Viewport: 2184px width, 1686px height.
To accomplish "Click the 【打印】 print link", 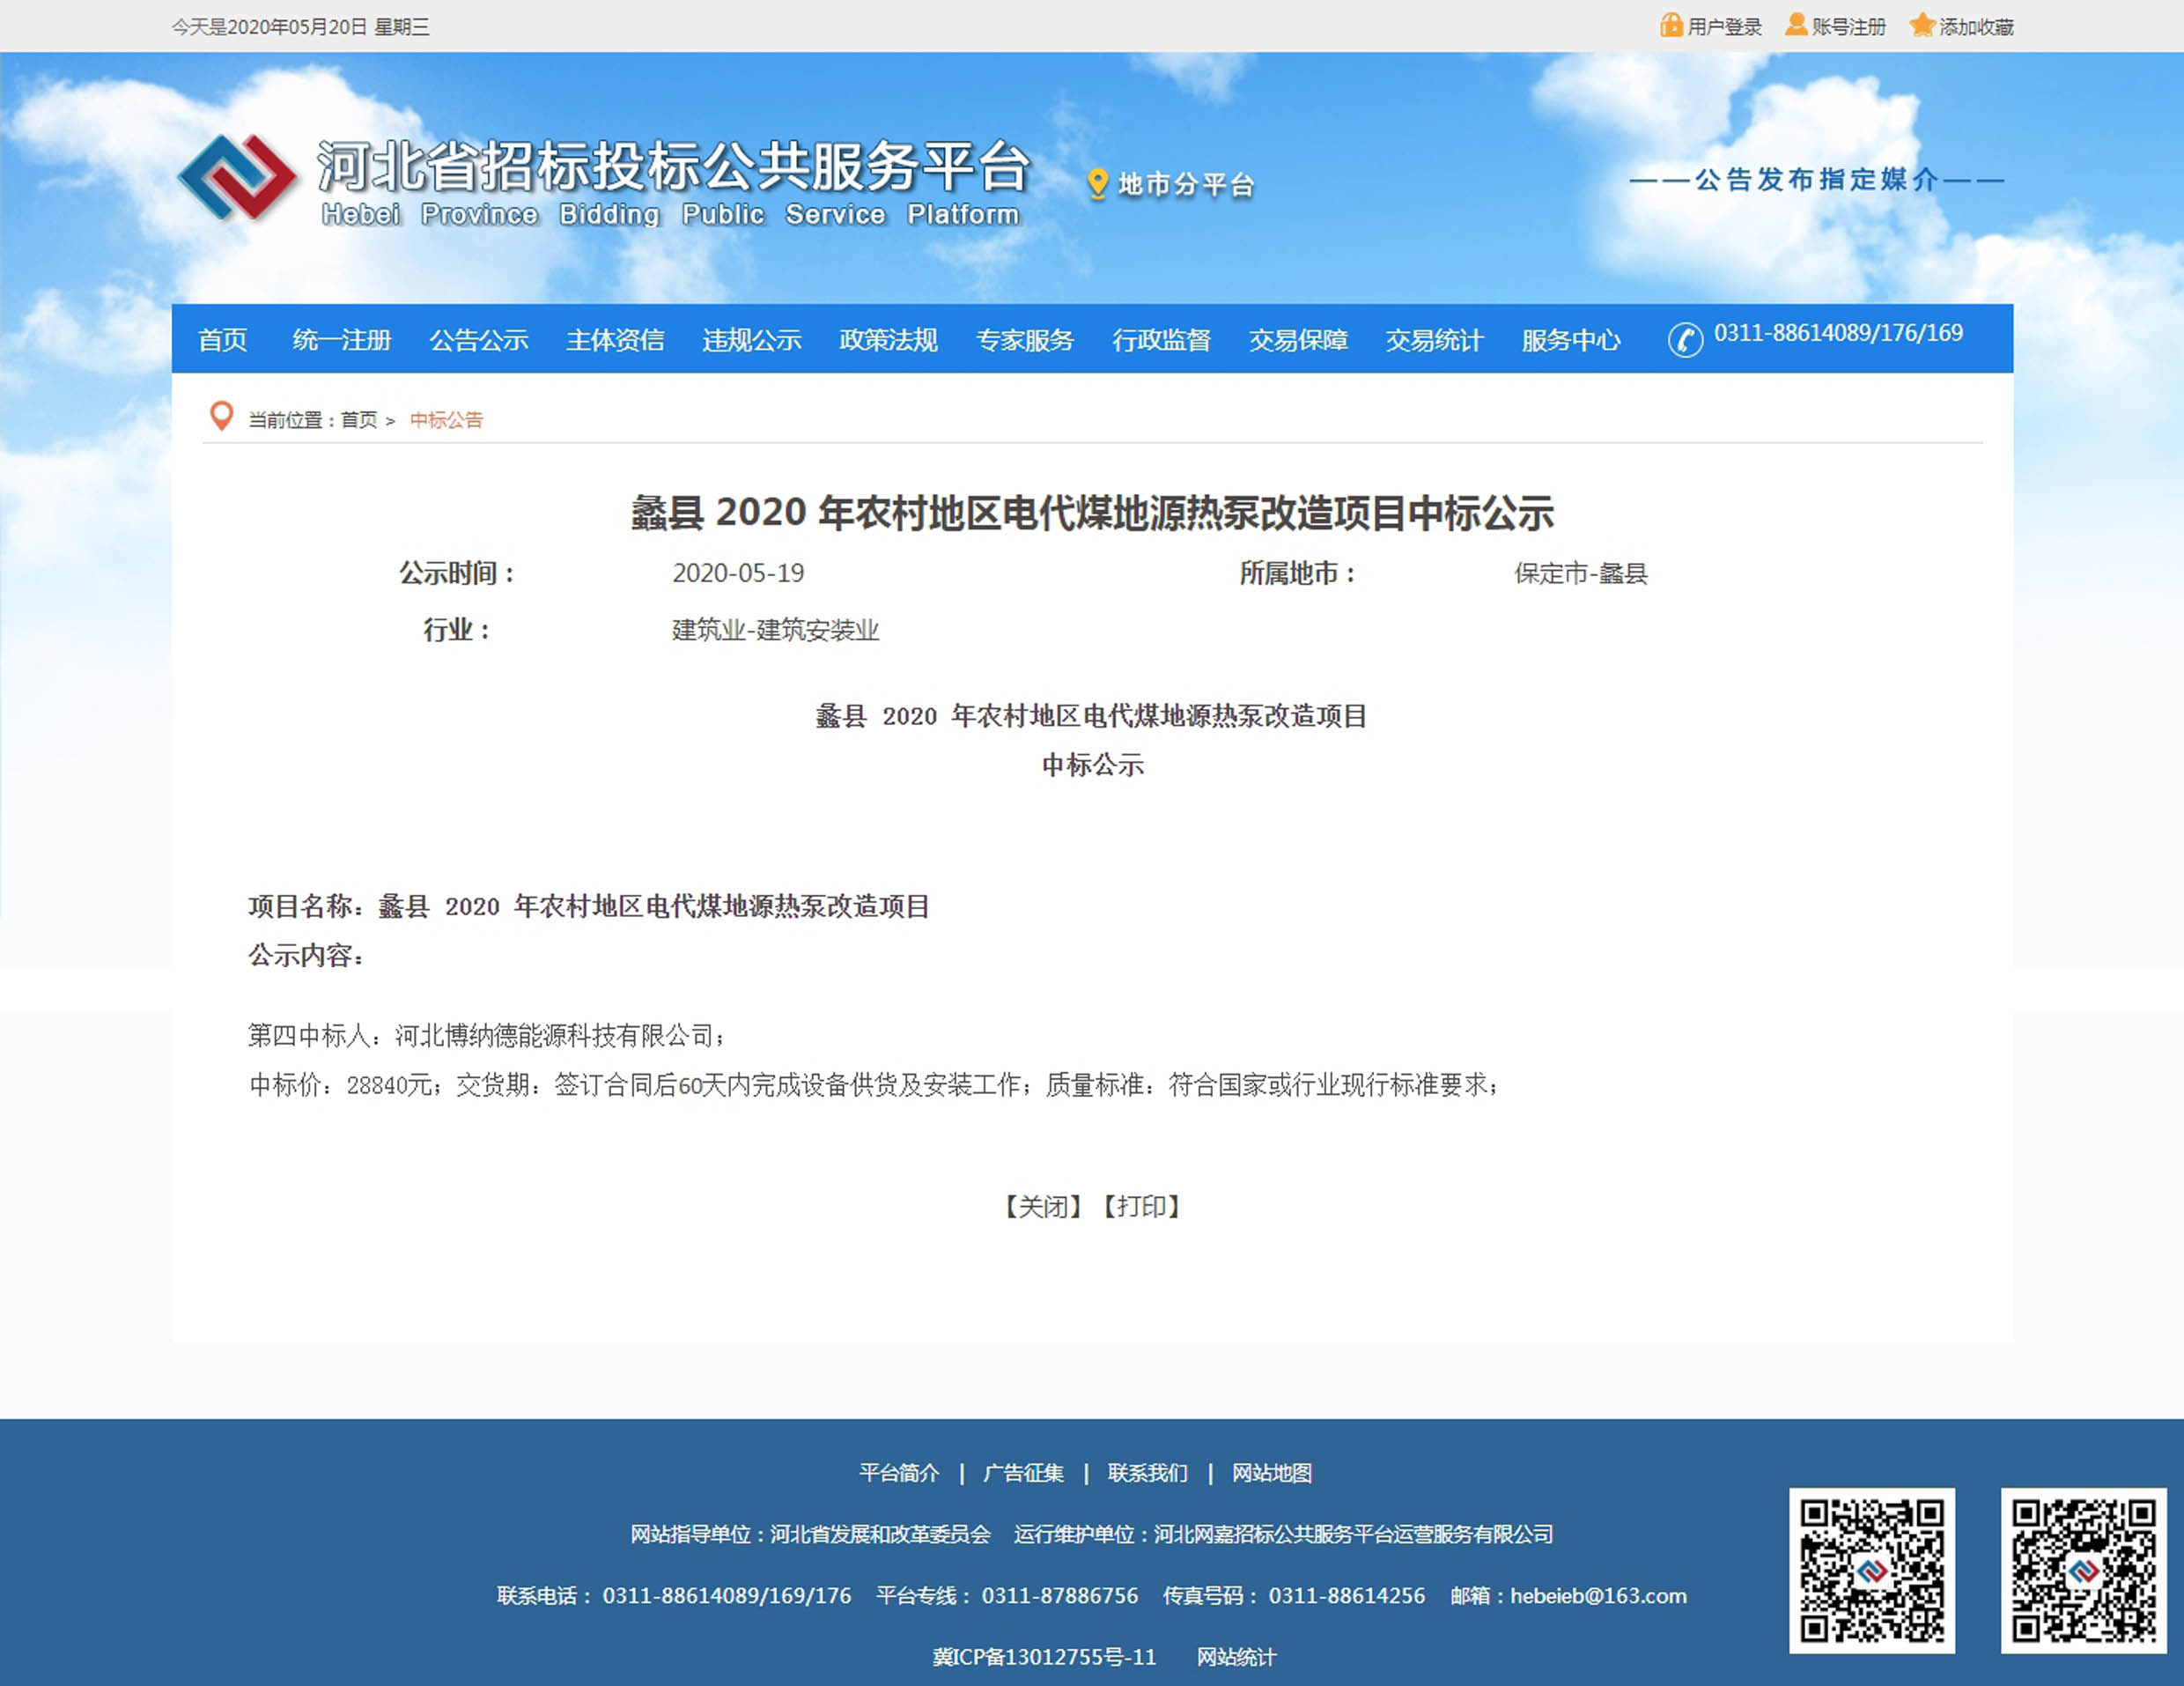I will 1141,1206.
